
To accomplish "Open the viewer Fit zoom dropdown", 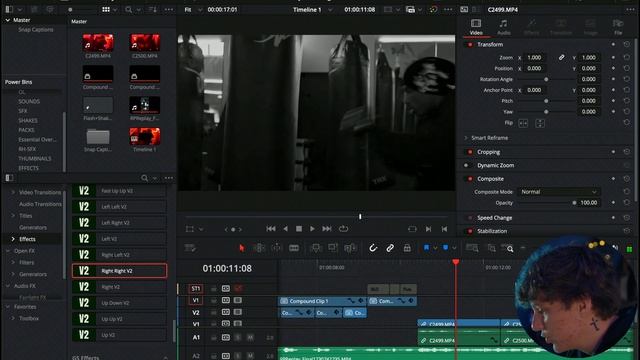I will click(x=193, y=9).
